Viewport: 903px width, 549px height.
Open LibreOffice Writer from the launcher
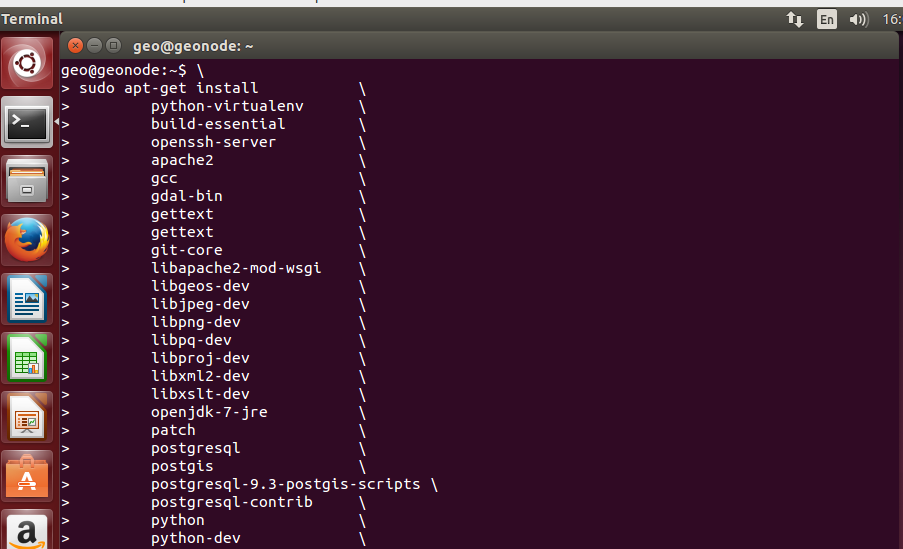(27, 298)
